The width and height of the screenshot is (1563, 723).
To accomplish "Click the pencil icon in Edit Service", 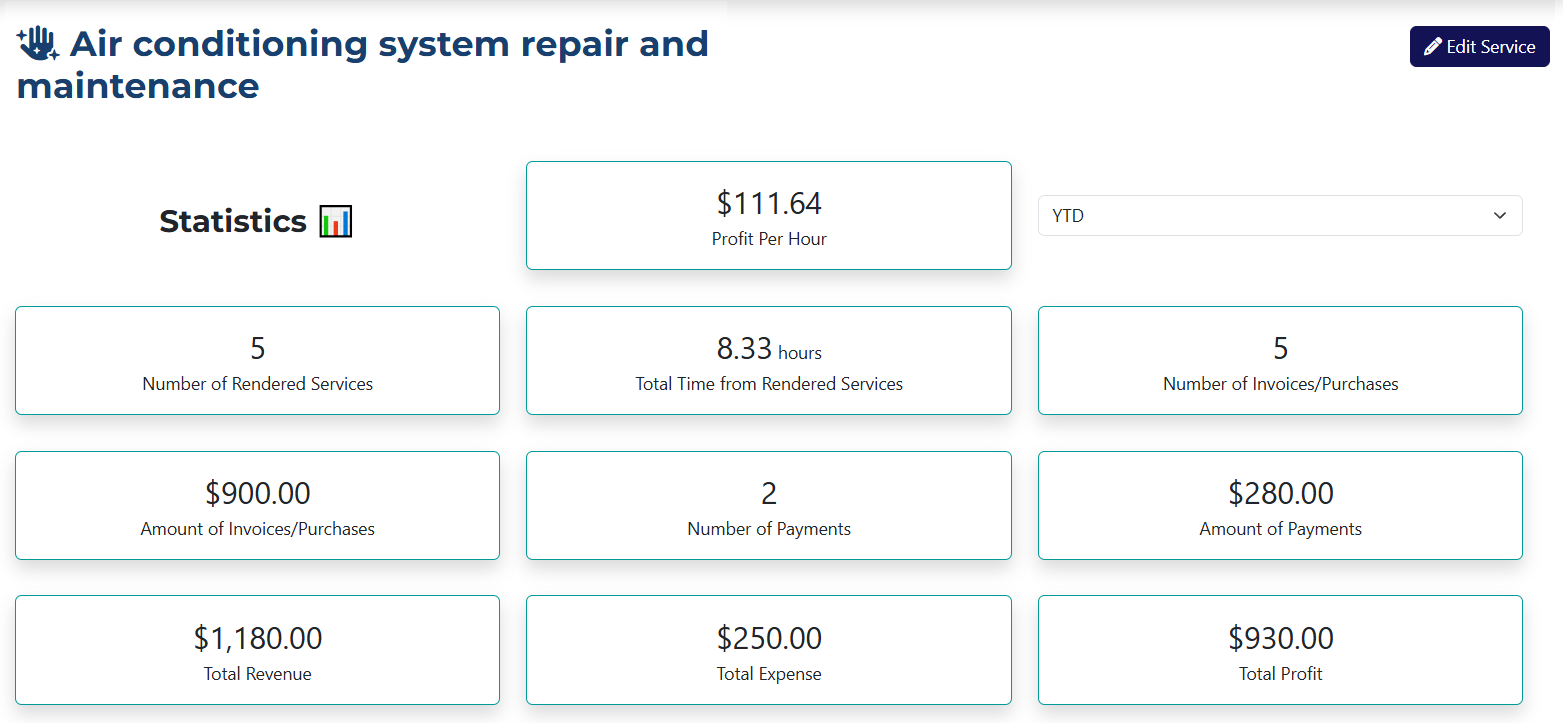I will click(1432, 47).
